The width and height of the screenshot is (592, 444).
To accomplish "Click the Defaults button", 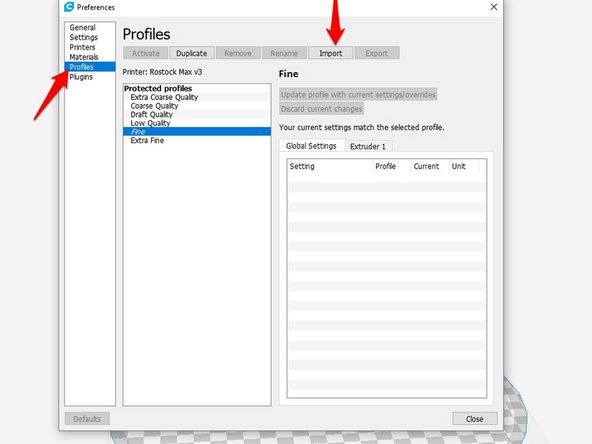I will 87,419.
